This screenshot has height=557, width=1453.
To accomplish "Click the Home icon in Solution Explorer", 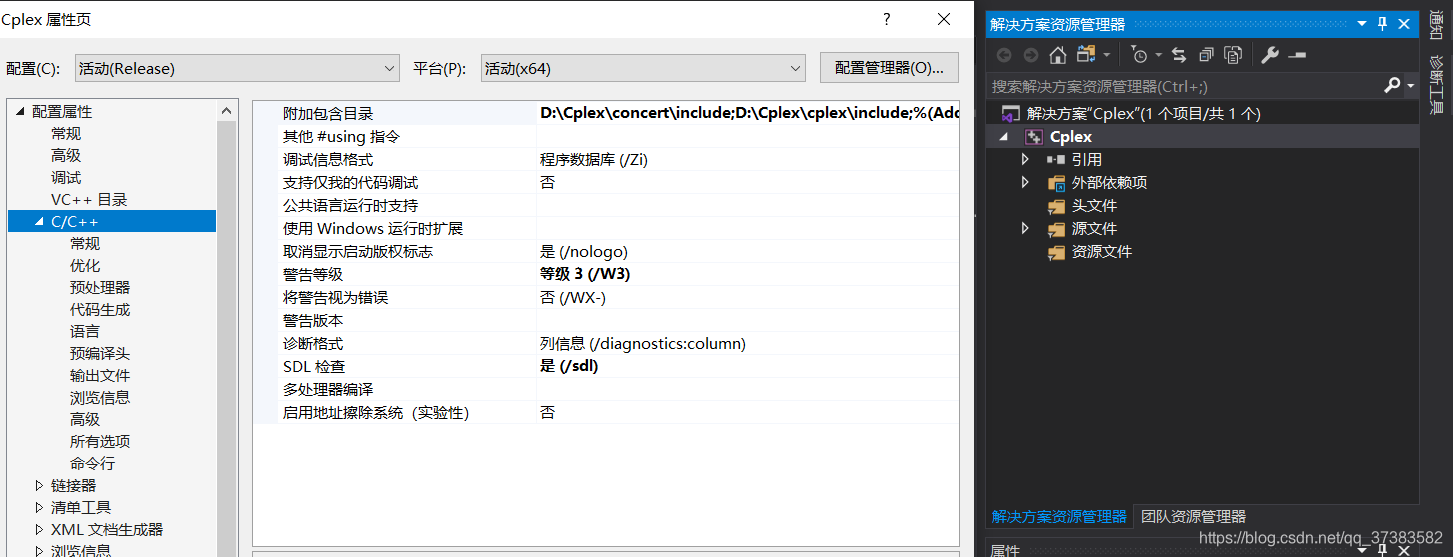I will 1058,55.
